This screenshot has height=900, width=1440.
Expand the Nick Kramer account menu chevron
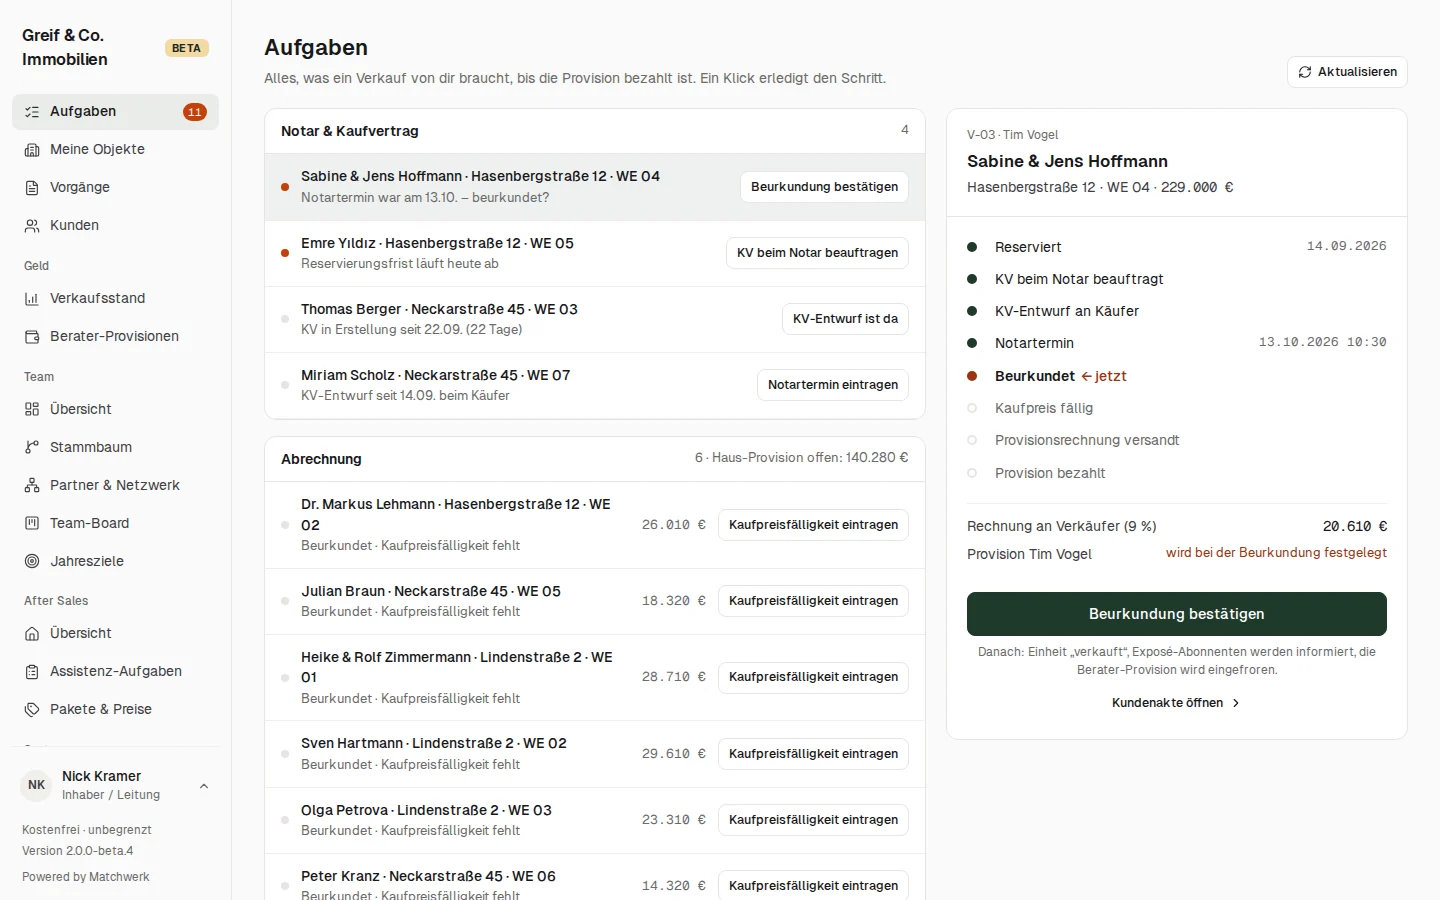coord(204,786)
